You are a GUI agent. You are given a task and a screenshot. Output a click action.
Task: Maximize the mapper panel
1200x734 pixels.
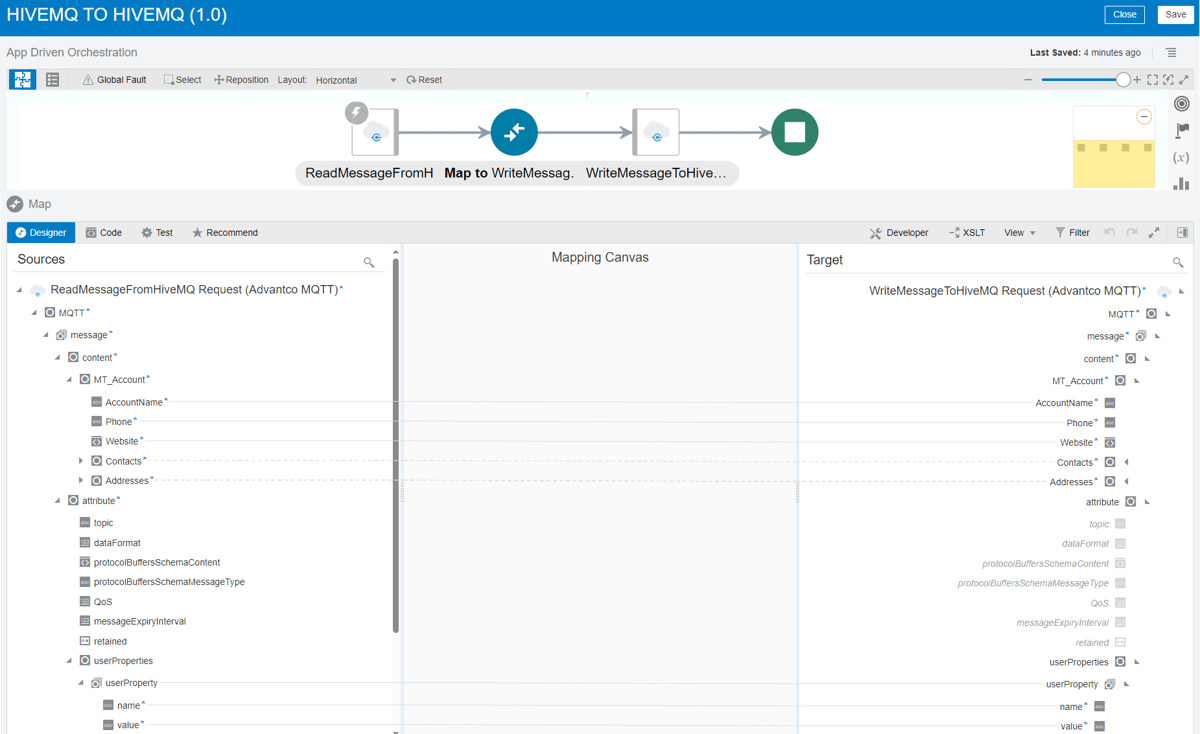pyautogui.click(x=1154, y=233)
